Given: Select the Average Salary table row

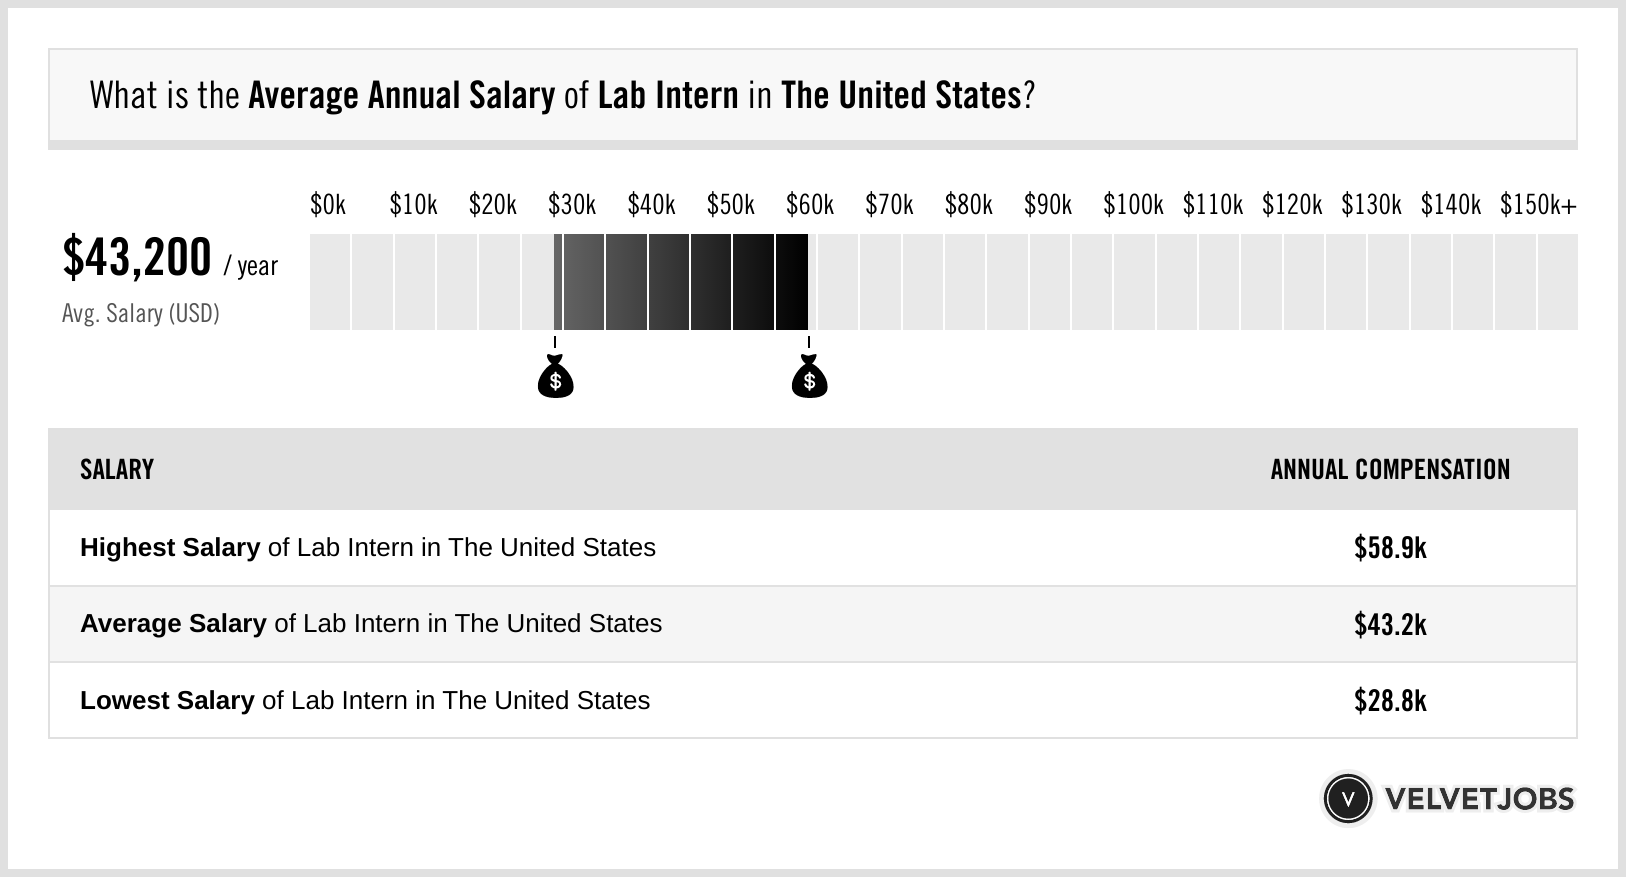Looking at the screenshot, I should pos(812,624).
